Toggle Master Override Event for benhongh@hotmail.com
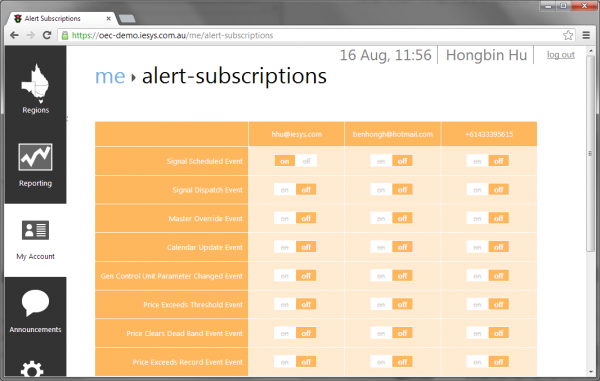Viewport: 600px width, 381px height. pyautogui.click(x=391, y=218)
